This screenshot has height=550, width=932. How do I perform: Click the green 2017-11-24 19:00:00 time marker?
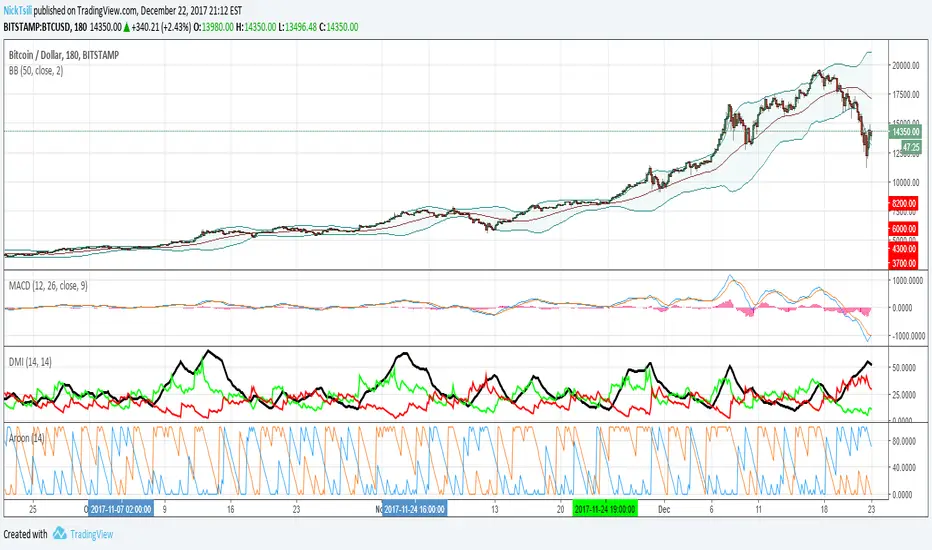[605, 510]
